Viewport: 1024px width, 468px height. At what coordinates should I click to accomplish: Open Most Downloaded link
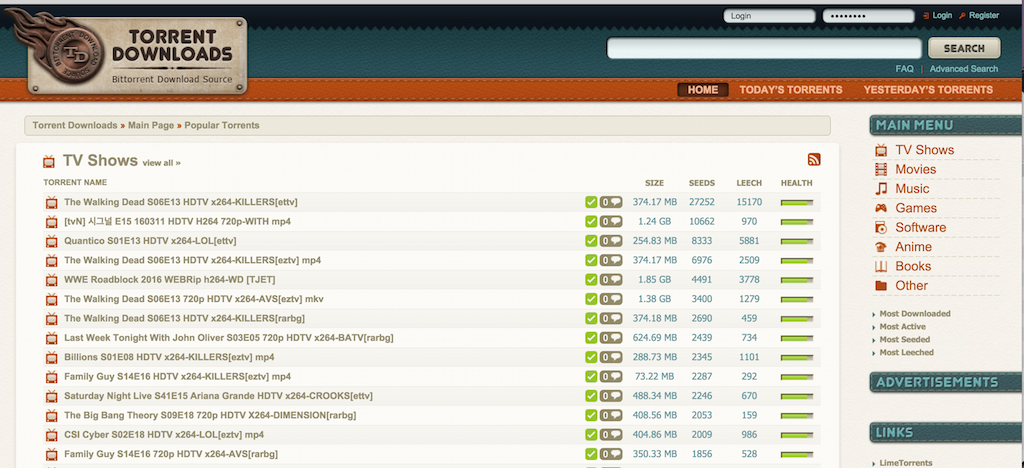914,314
